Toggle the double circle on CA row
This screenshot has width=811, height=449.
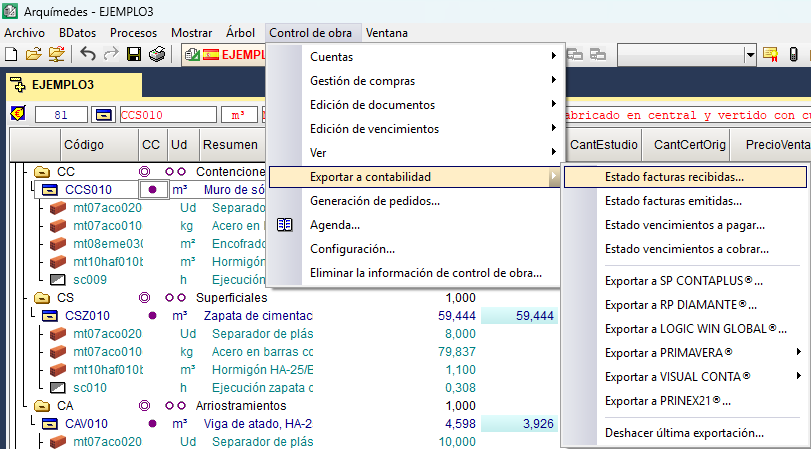[145, 406]
